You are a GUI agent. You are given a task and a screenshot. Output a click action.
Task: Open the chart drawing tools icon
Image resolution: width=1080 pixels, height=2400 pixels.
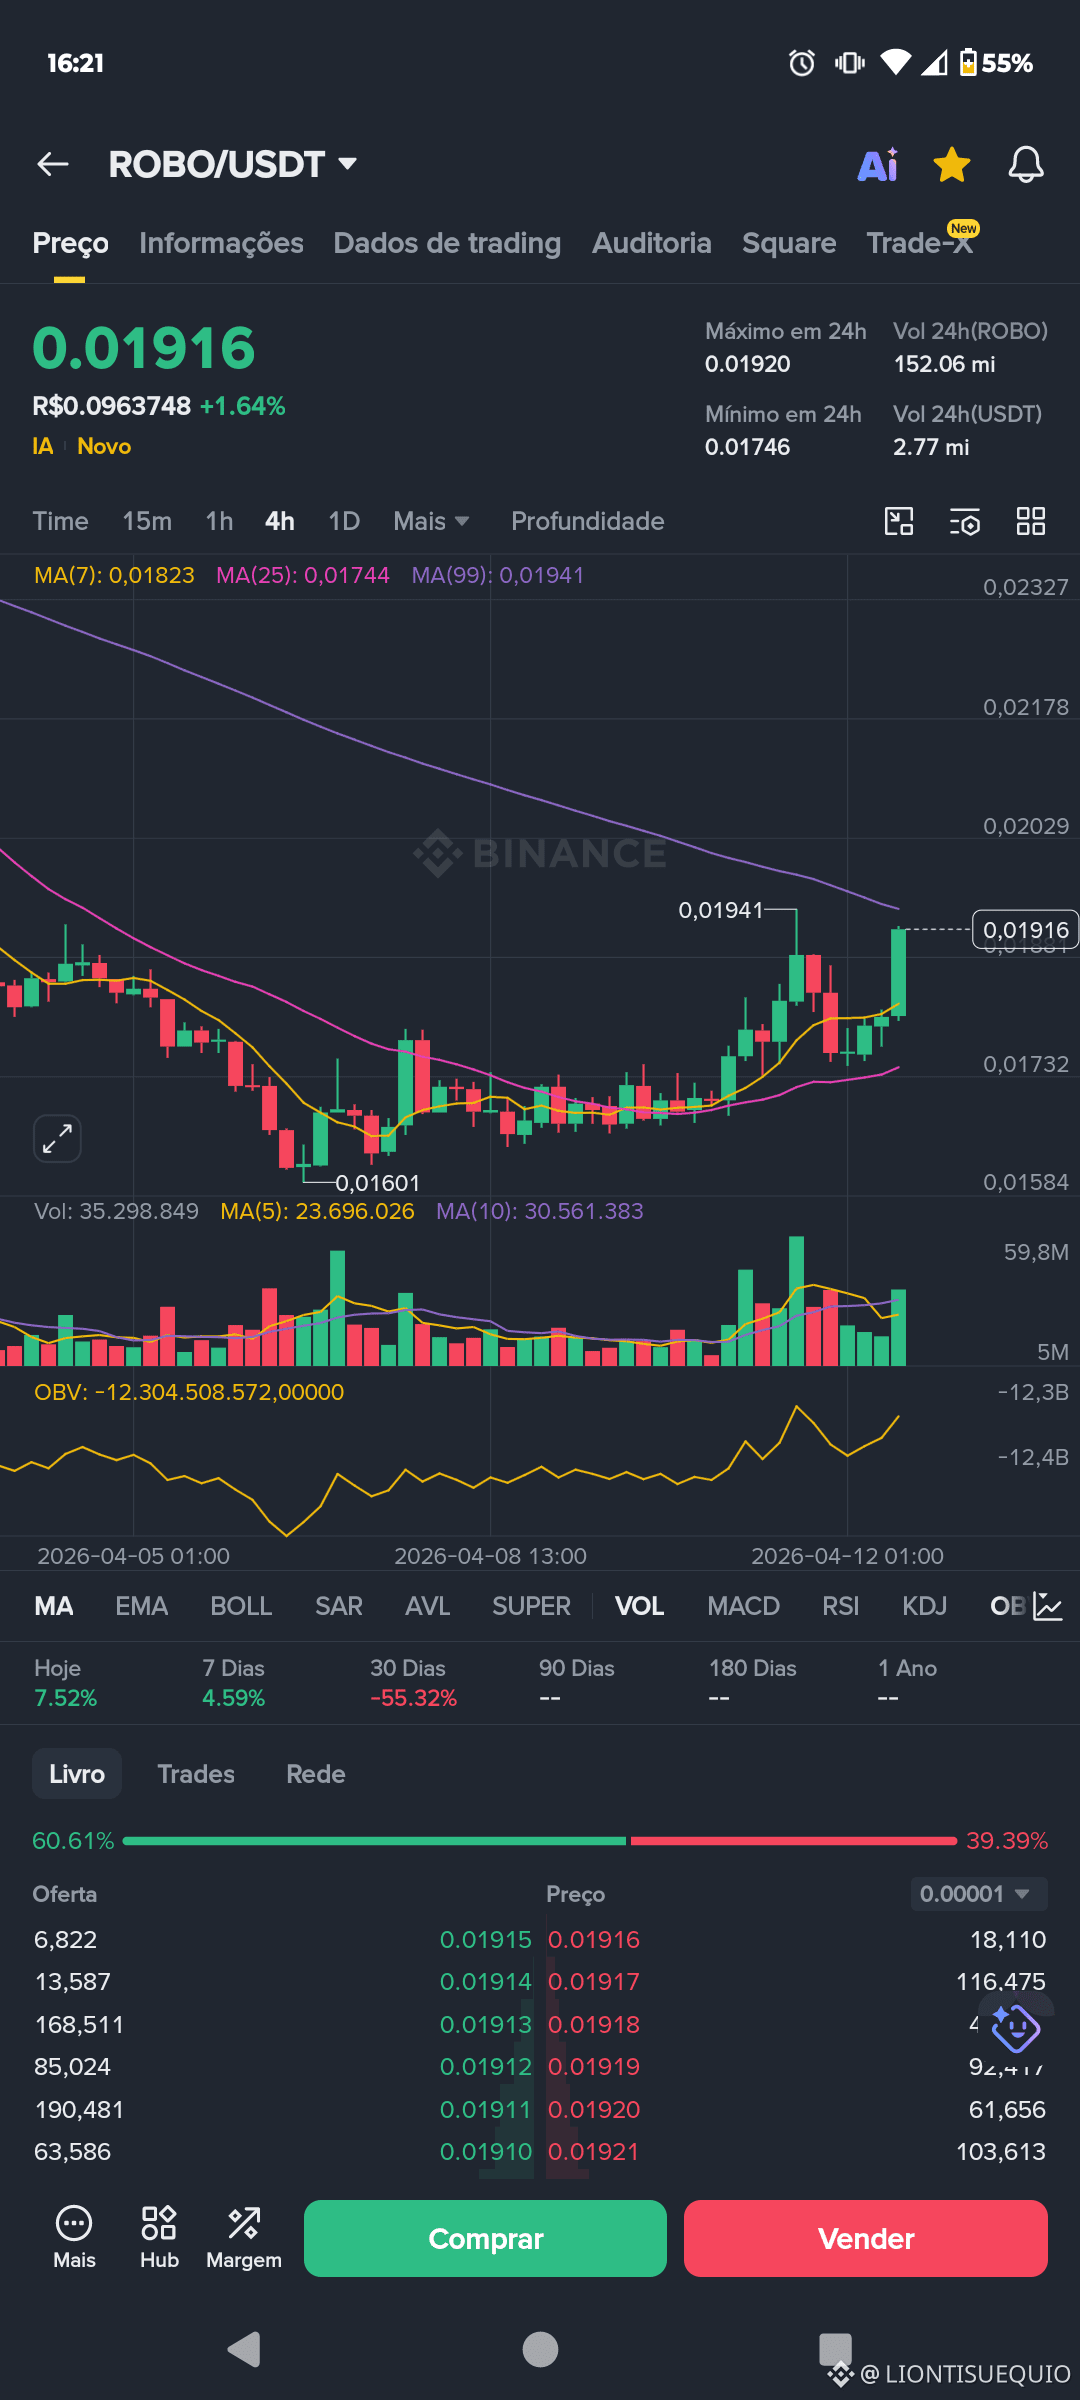tap(899, 521)
